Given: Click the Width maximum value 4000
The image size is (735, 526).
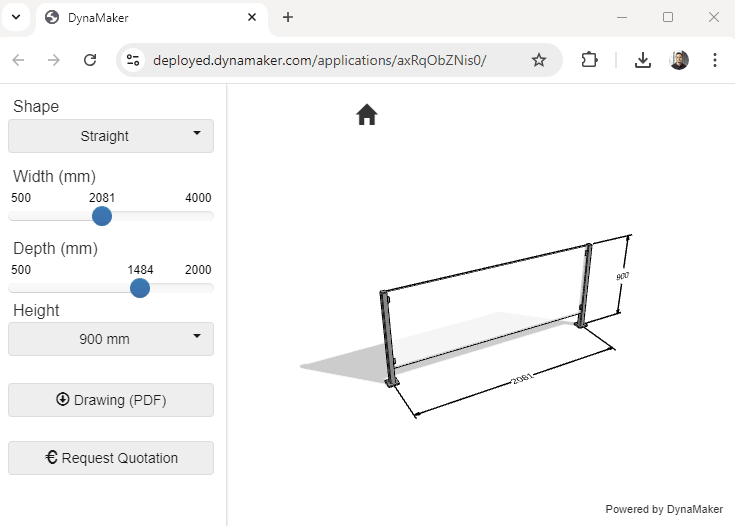Looking at the screenshot, I should coord(198,198).
